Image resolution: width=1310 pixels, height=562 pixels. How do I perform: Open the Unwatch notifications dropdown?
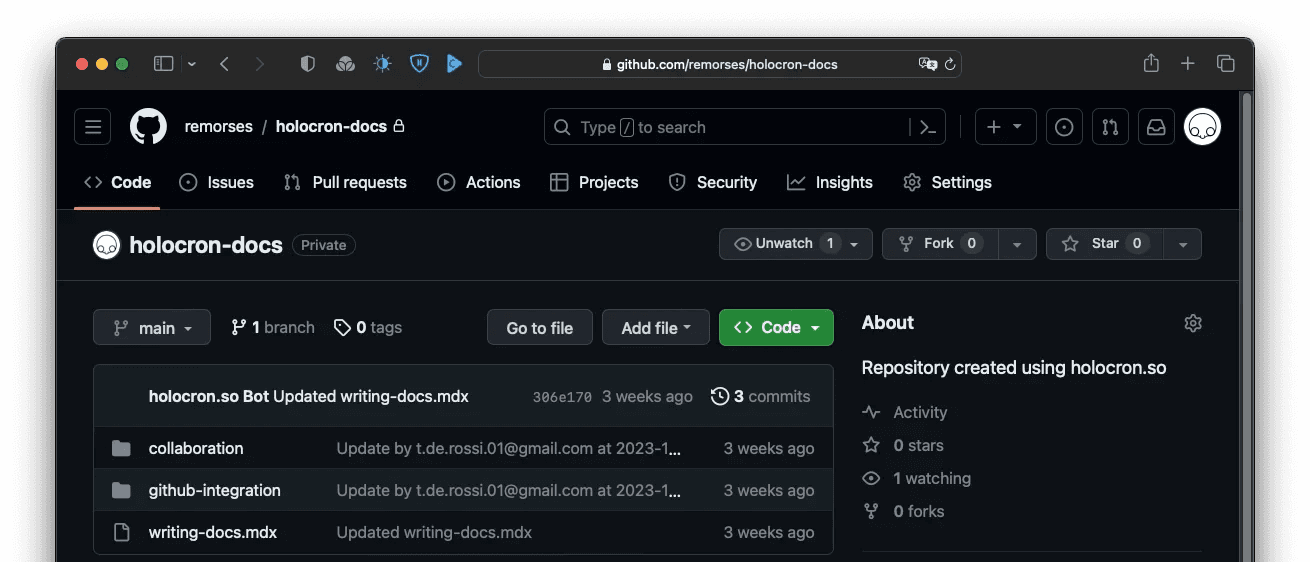point(796,244)
